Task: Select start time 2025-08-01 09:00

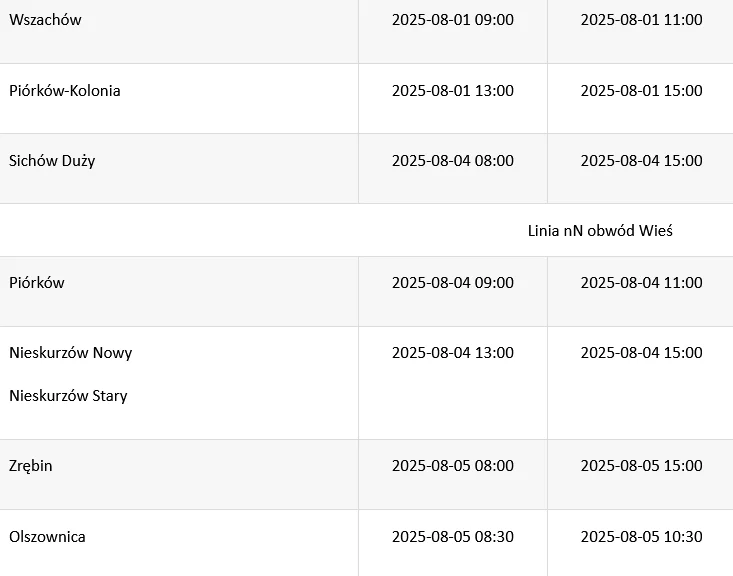Action: [453, 20]
